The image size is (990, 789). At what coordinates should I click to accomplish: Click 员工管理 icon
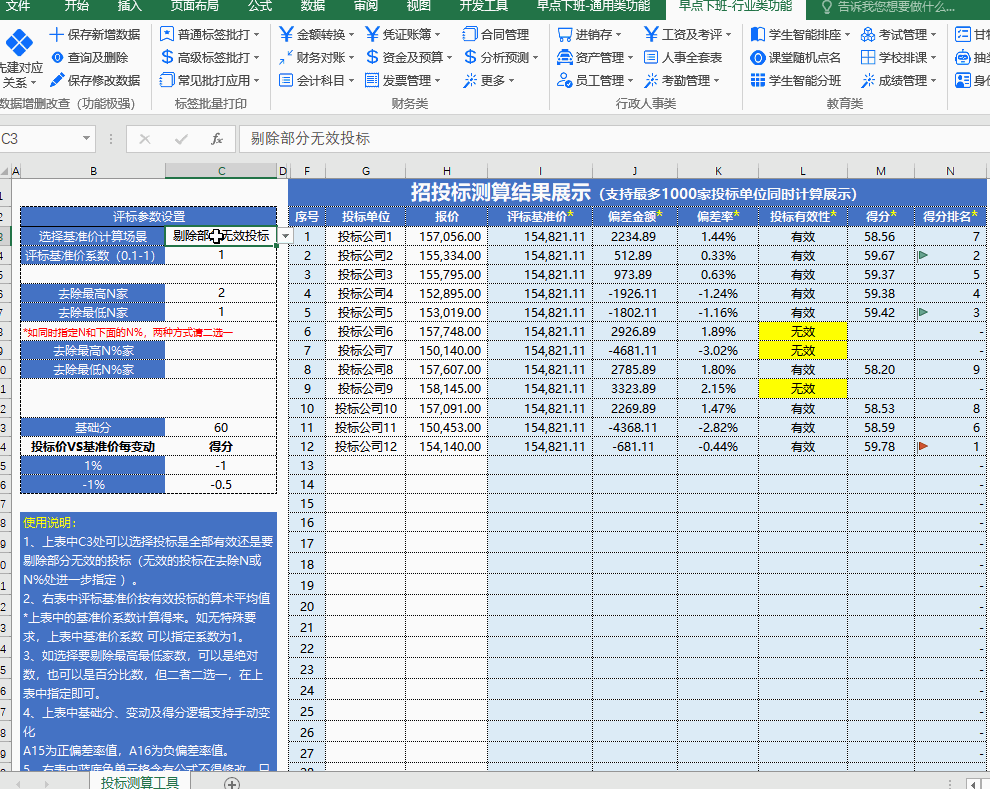564,80
